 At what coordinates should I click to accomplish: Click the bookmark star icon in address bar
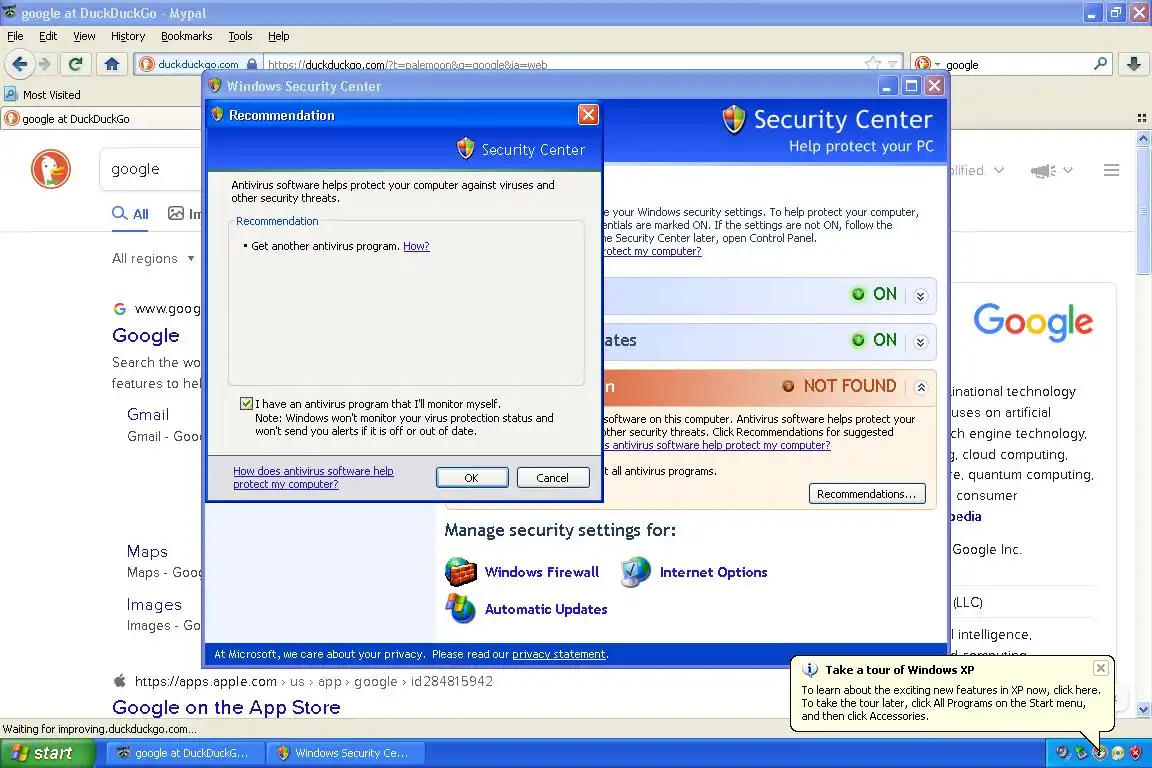coord(872,64)
